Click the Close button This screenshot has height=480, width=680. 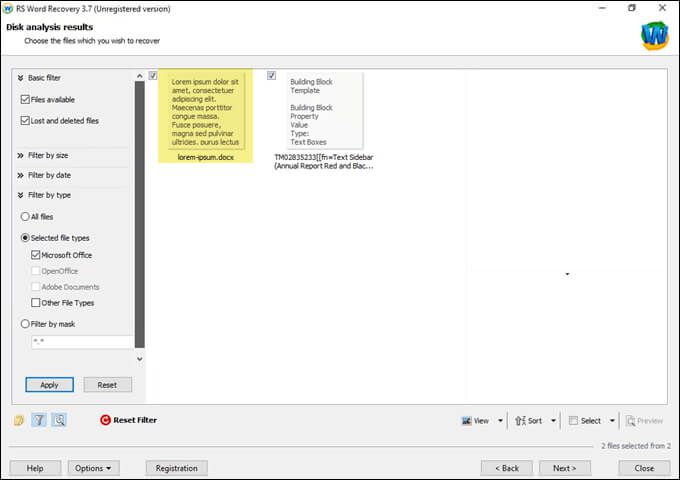[x=644, y=468]
